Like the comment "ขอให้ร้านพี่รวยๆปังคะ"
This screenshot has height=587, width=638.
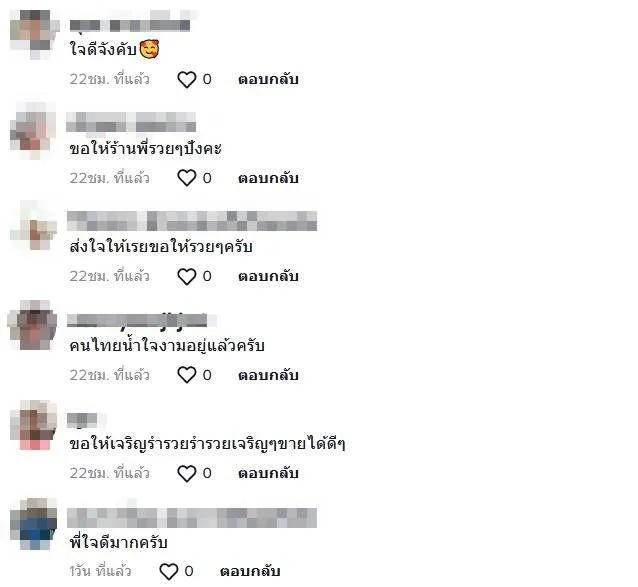point(187,178)
